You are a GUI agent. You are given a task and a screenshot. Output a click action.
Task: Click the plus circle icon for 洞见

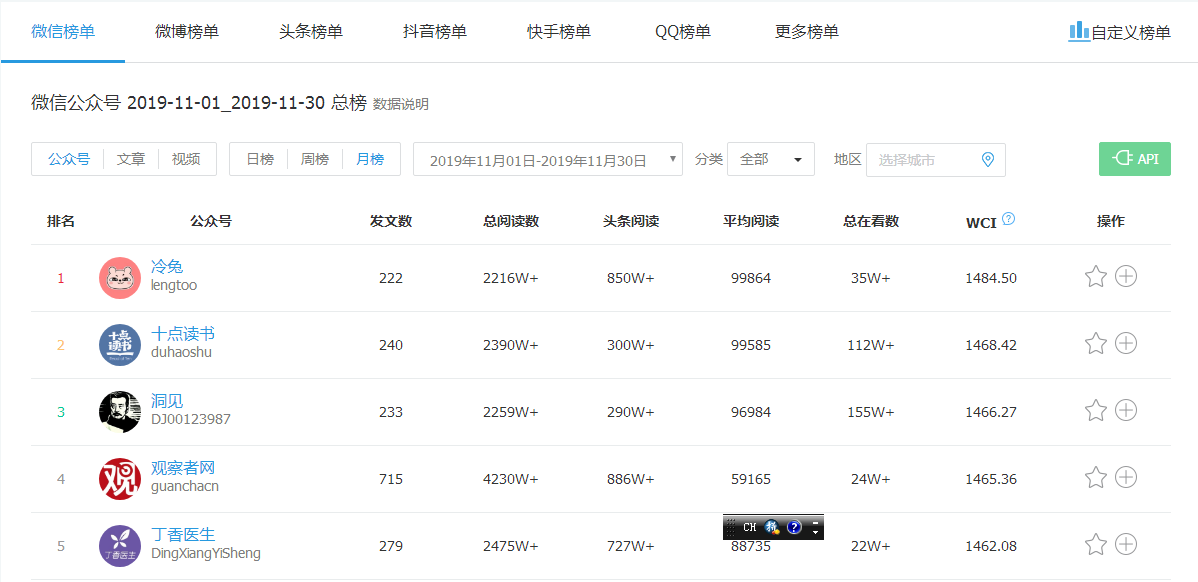(1126, 411)
